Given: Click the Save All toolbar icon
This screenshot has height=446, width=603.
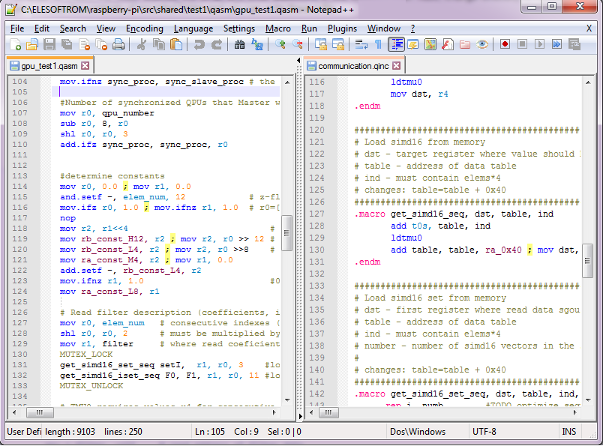Looking at the screenshot, I should coord(67,45).
